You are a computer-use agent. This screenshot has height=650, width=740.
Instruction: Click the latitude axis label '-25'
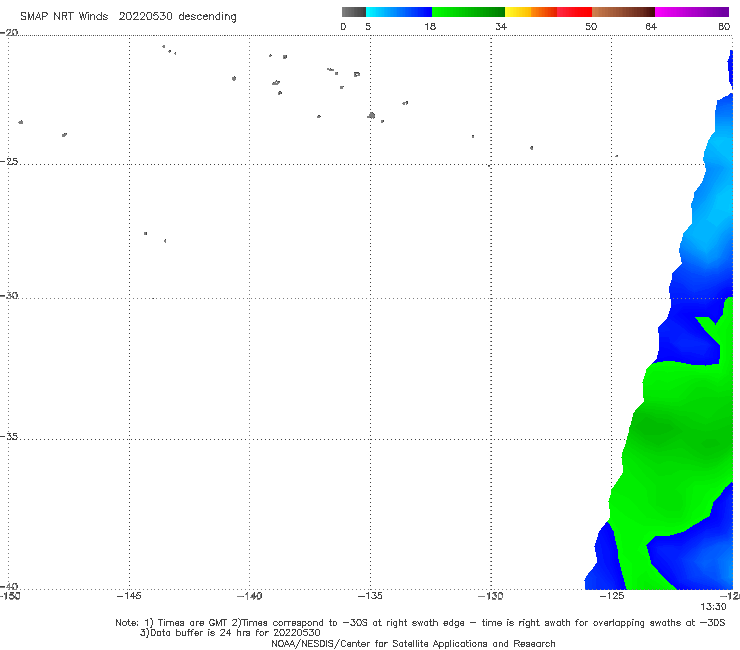click(9, 161)
